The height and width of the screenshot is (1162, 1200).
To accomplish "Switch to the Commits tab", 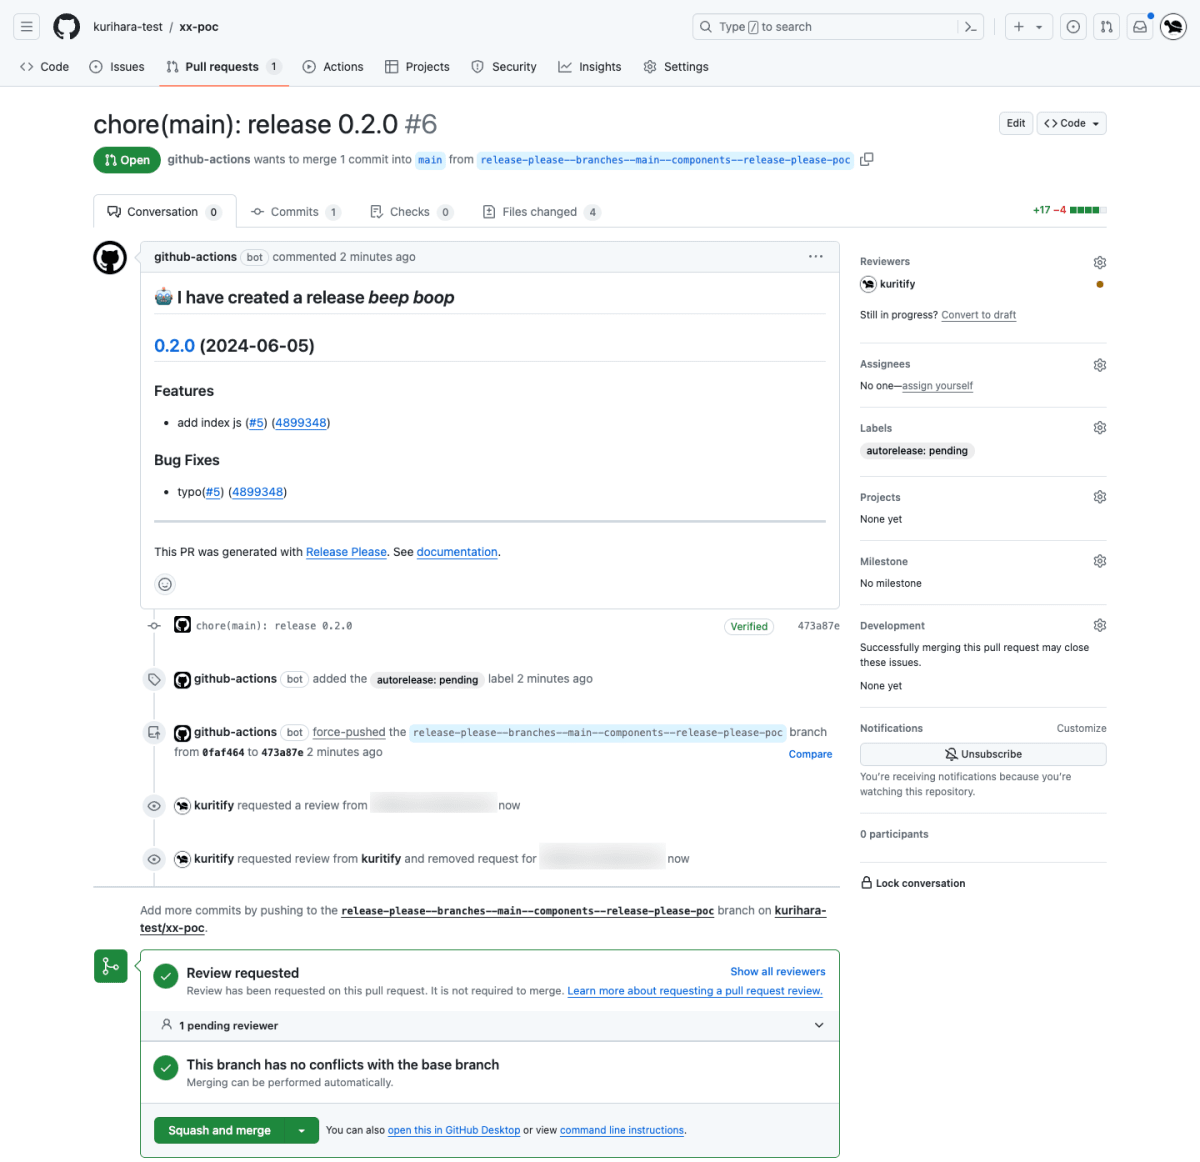I will click(x=295, y=212).
